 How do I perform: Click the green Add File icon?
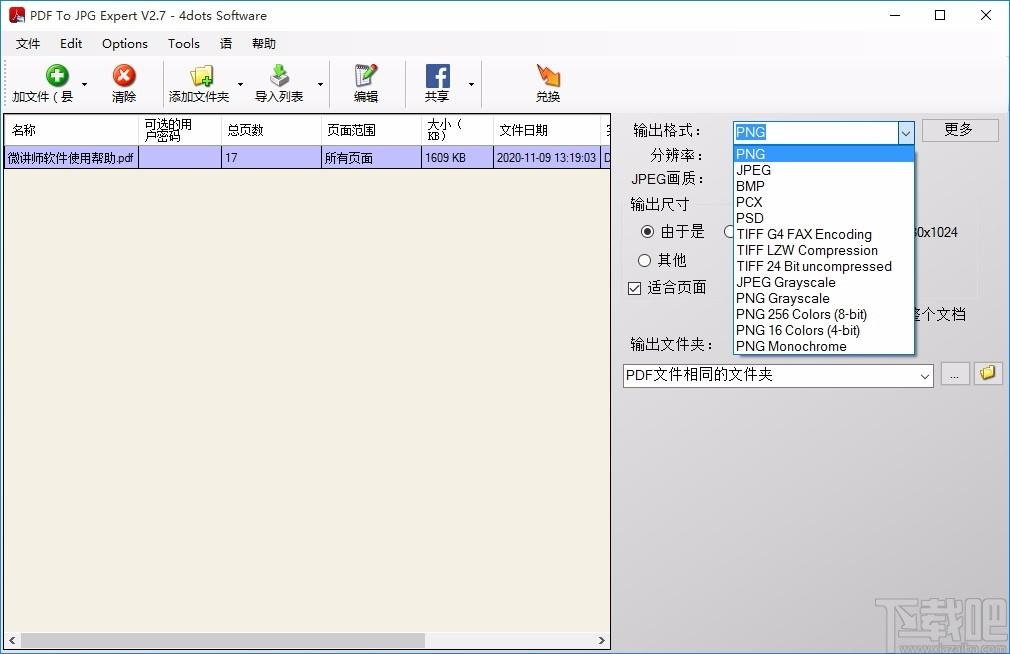pos(57,75)
